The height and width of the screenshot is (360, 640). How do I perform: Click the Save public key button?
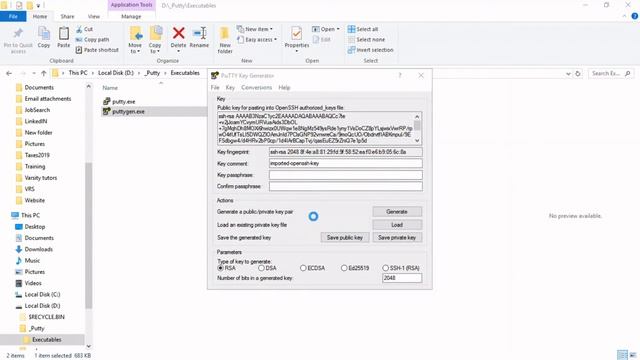click(344, 238)
